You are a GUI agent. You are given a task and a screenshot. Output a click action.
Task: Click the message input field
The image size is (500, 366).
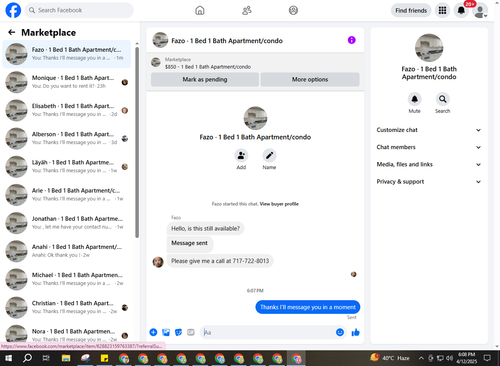(268, 332)
